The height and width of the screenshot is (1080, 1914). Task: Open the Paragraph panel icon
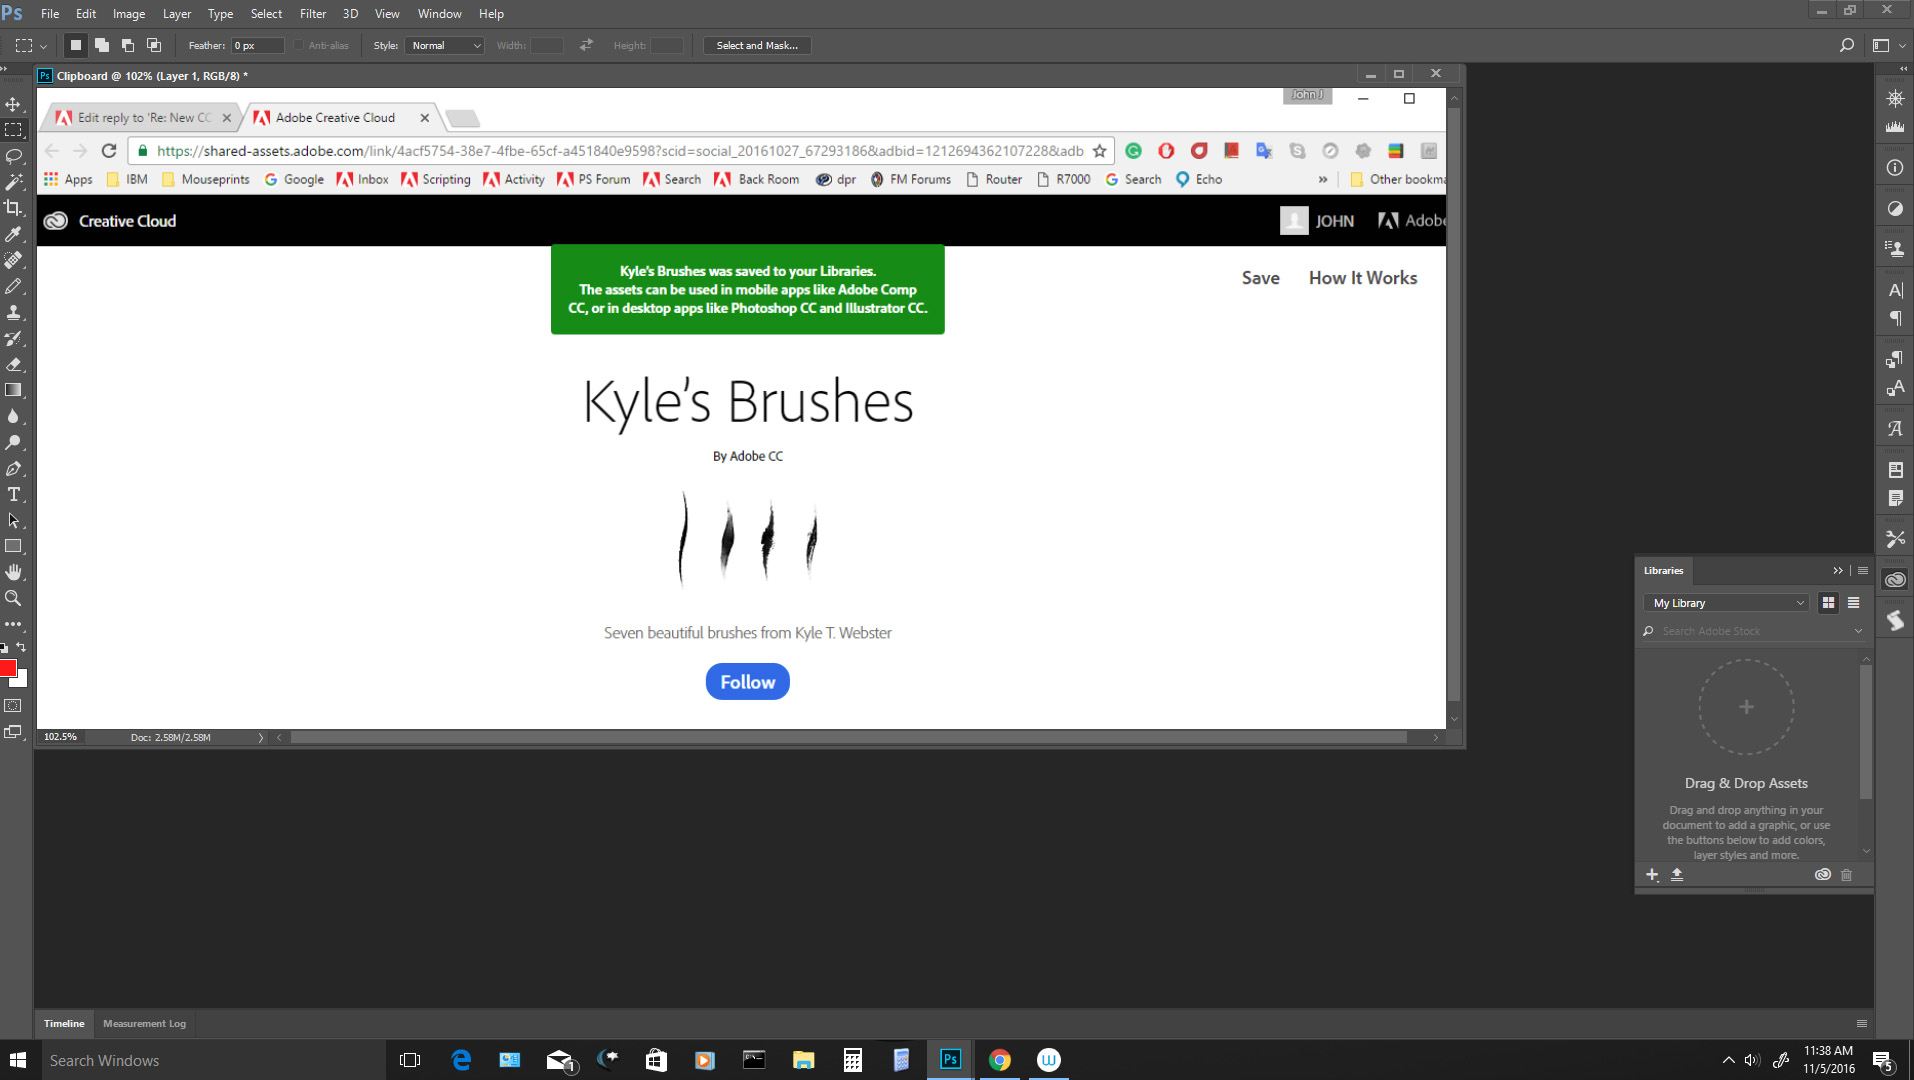[1895, 319]
